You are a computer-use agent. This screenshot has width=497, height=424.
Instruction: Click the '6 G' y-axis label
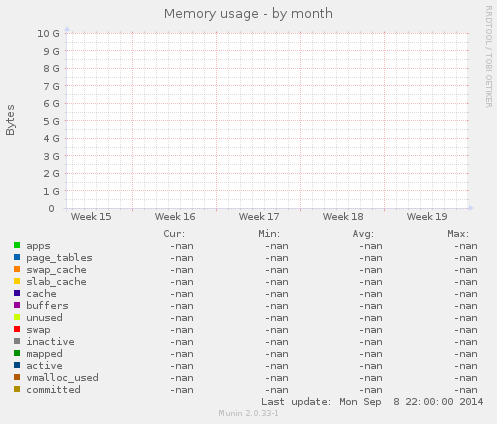(x=51, y=104)
